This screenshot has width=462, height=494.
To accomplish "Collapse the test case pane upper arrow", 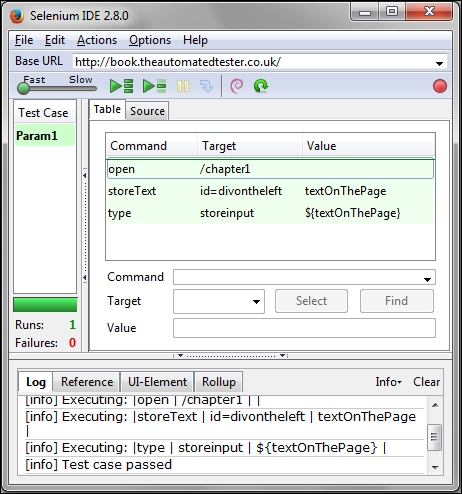I will coord(85,175).
